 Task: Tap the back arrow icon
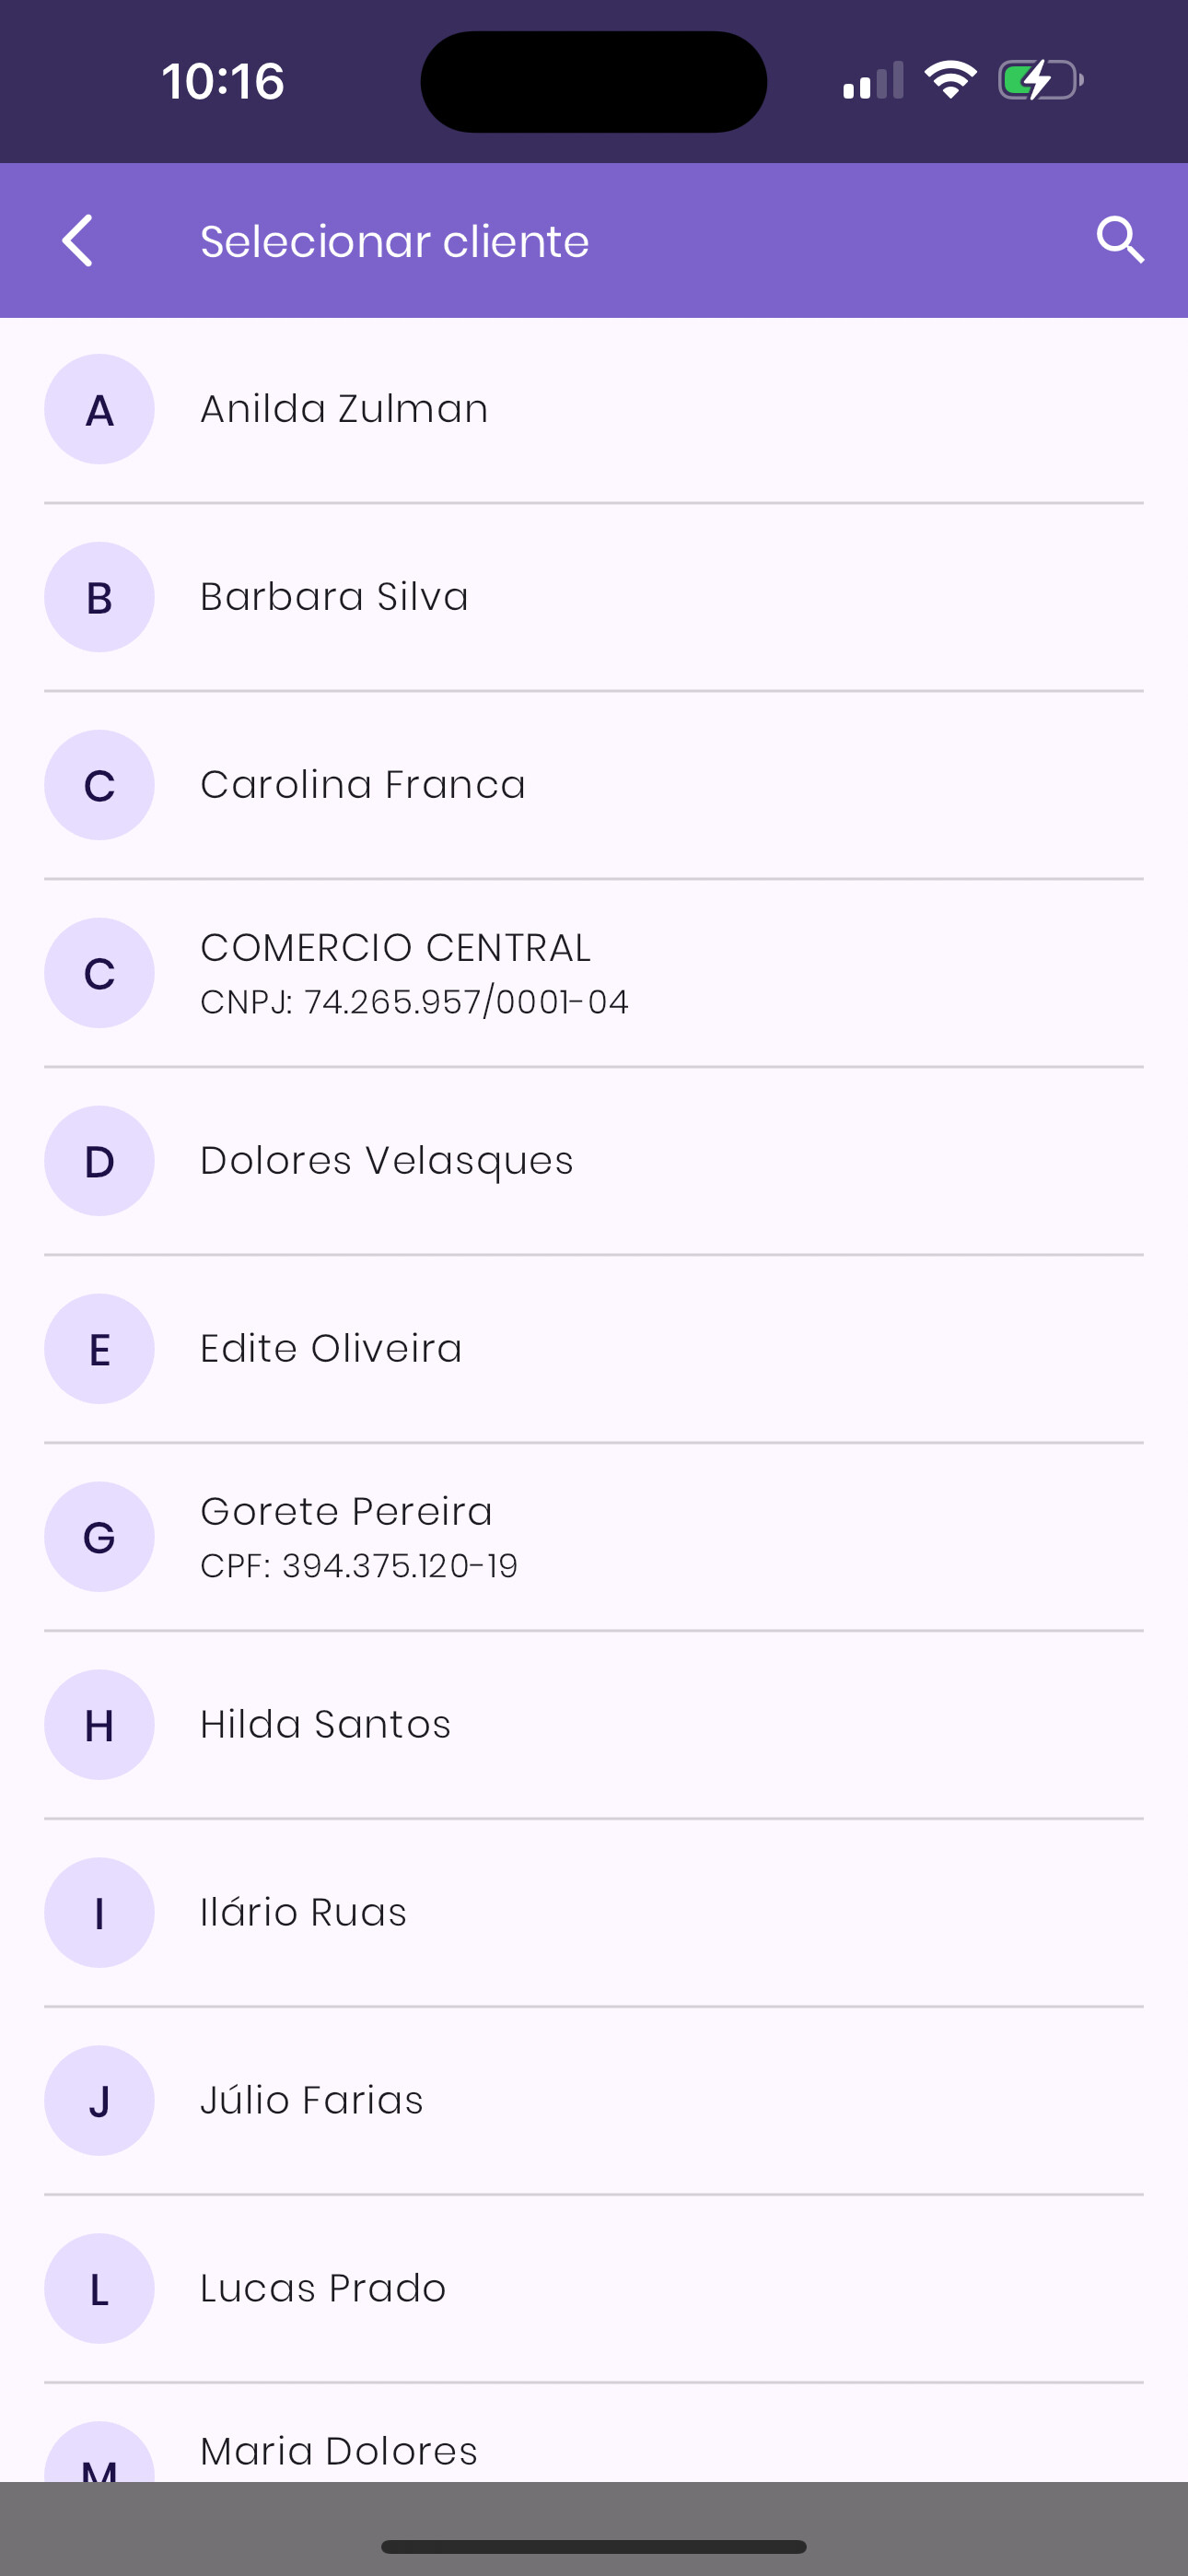click(78, 241)
